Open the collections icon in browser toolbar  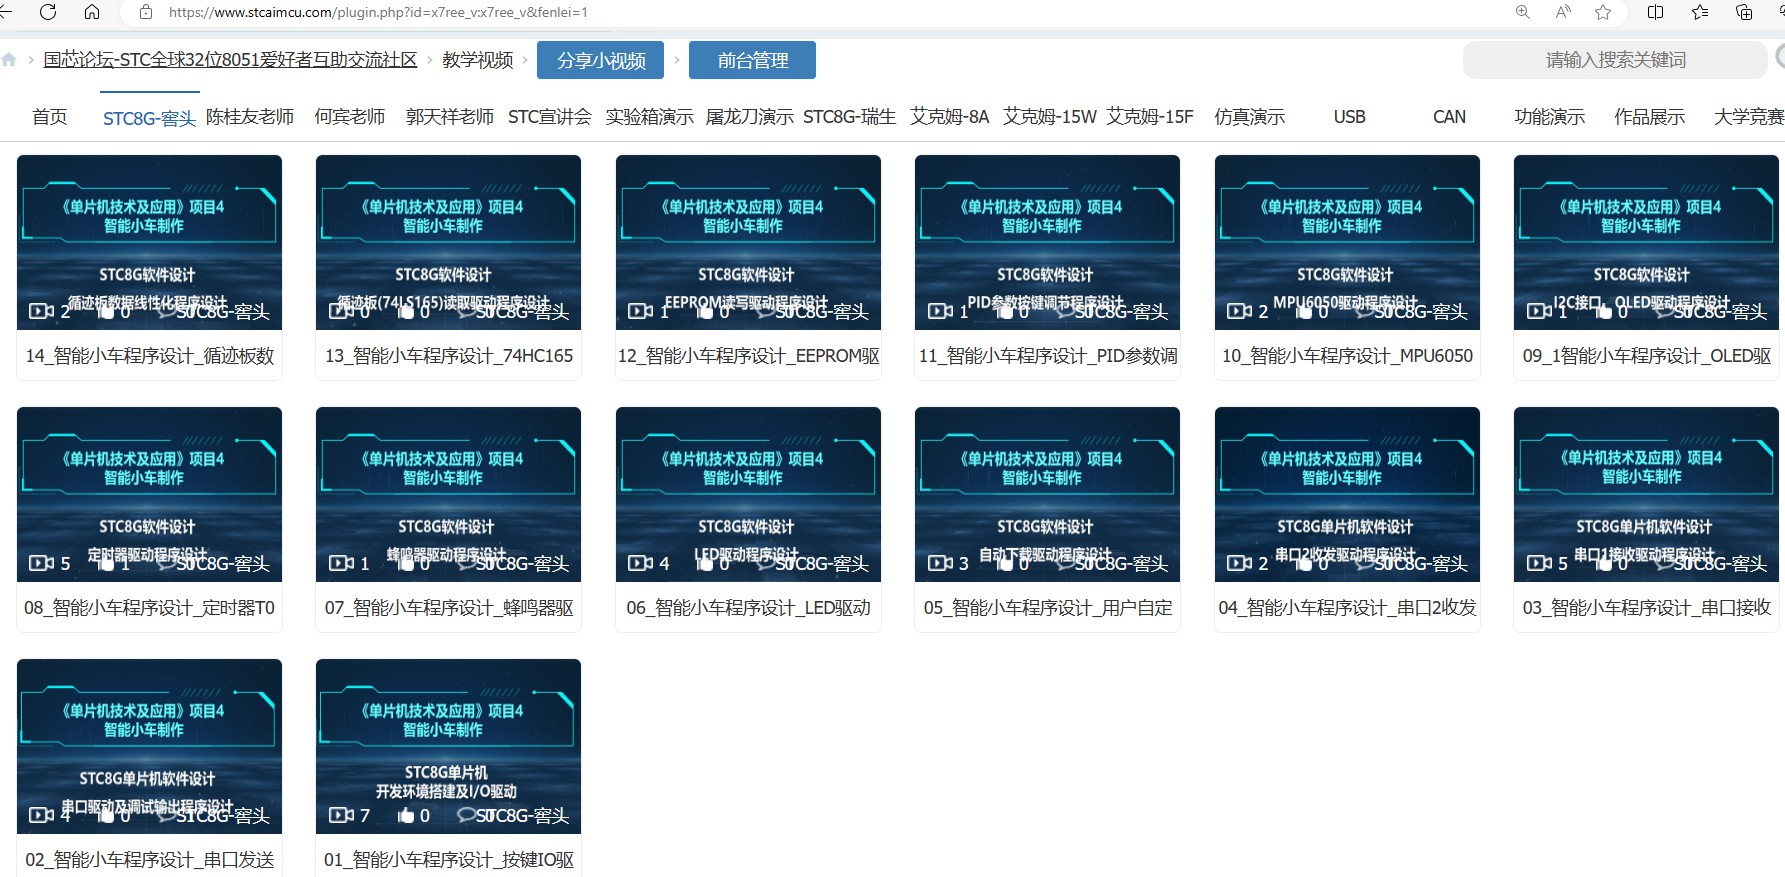pos(1744,12)
